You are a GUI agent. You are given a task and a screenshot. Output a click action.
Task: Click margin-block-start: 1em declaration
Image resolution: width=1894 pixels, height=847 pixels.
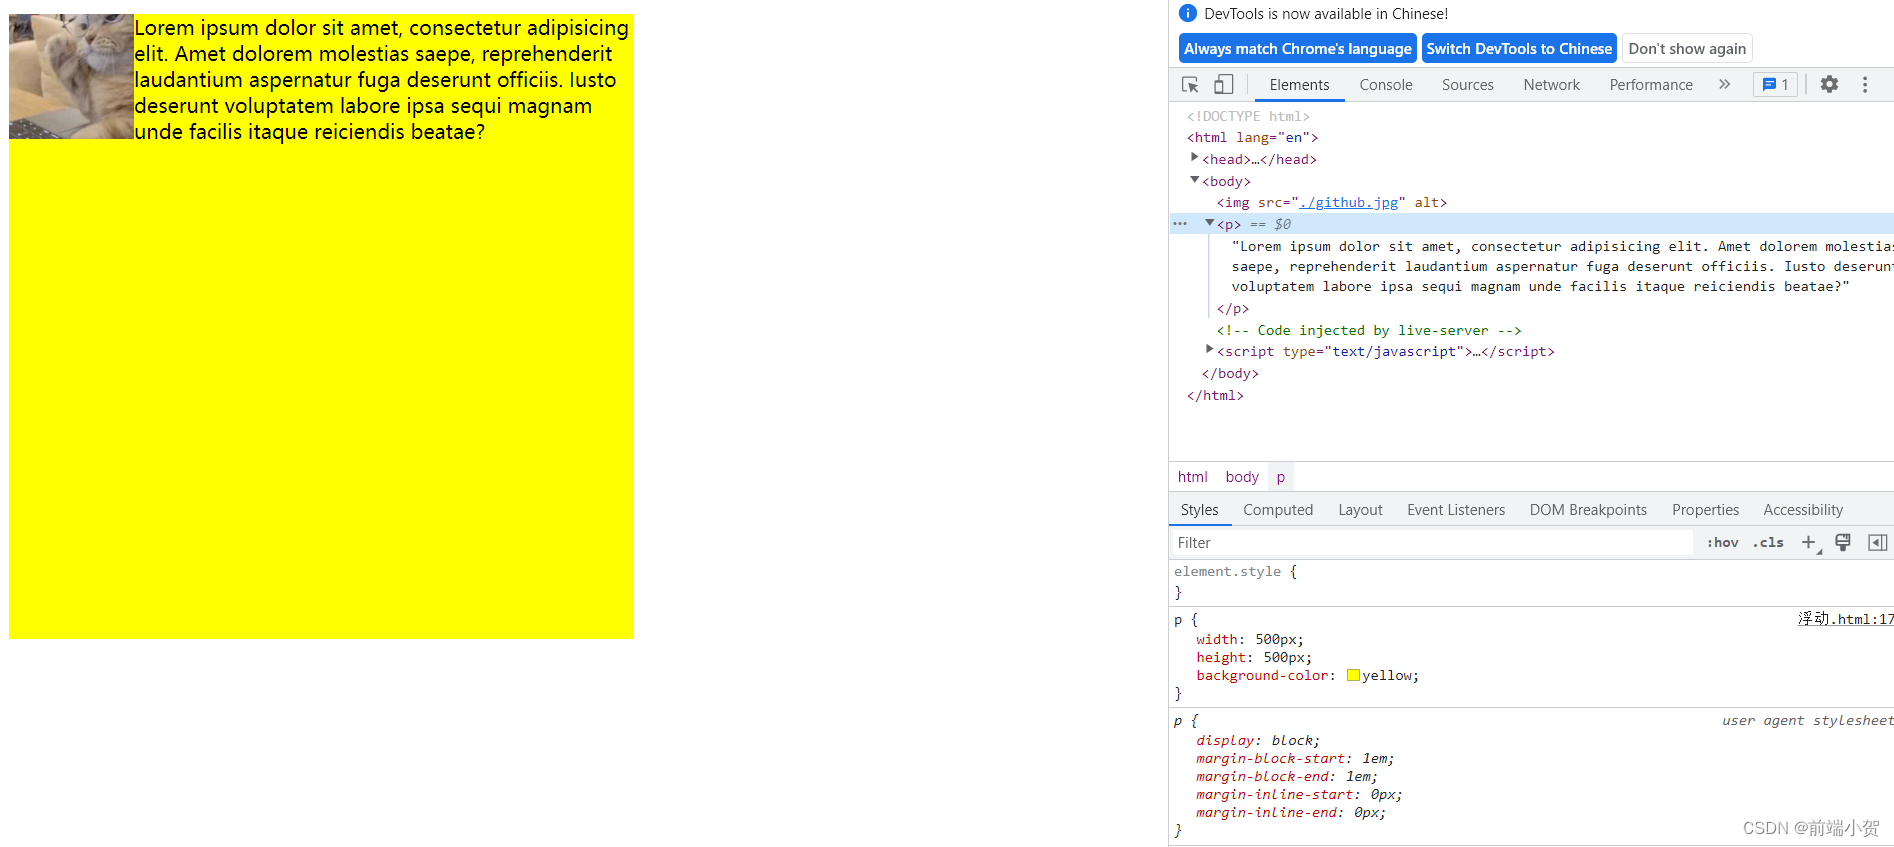point(1295,758)
